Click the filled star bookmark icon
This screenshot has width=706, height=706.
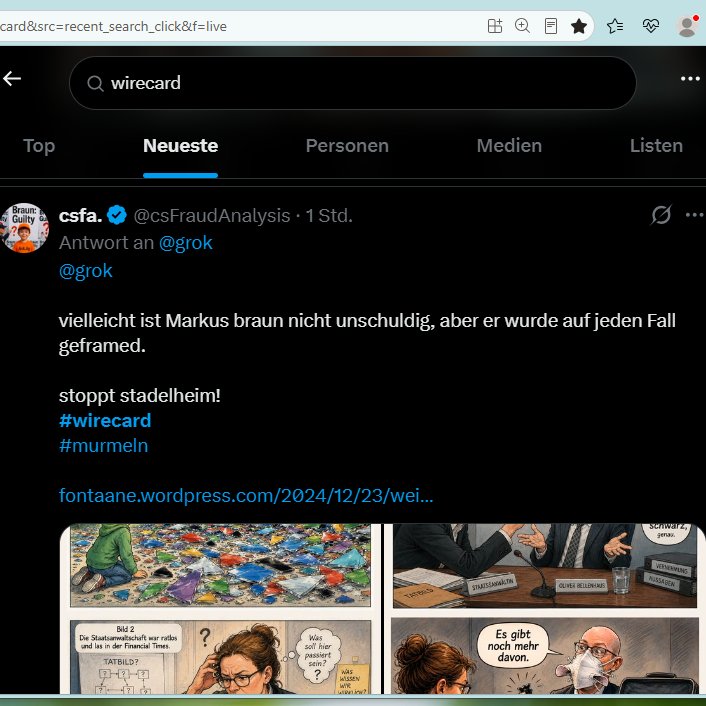(579, 26)
